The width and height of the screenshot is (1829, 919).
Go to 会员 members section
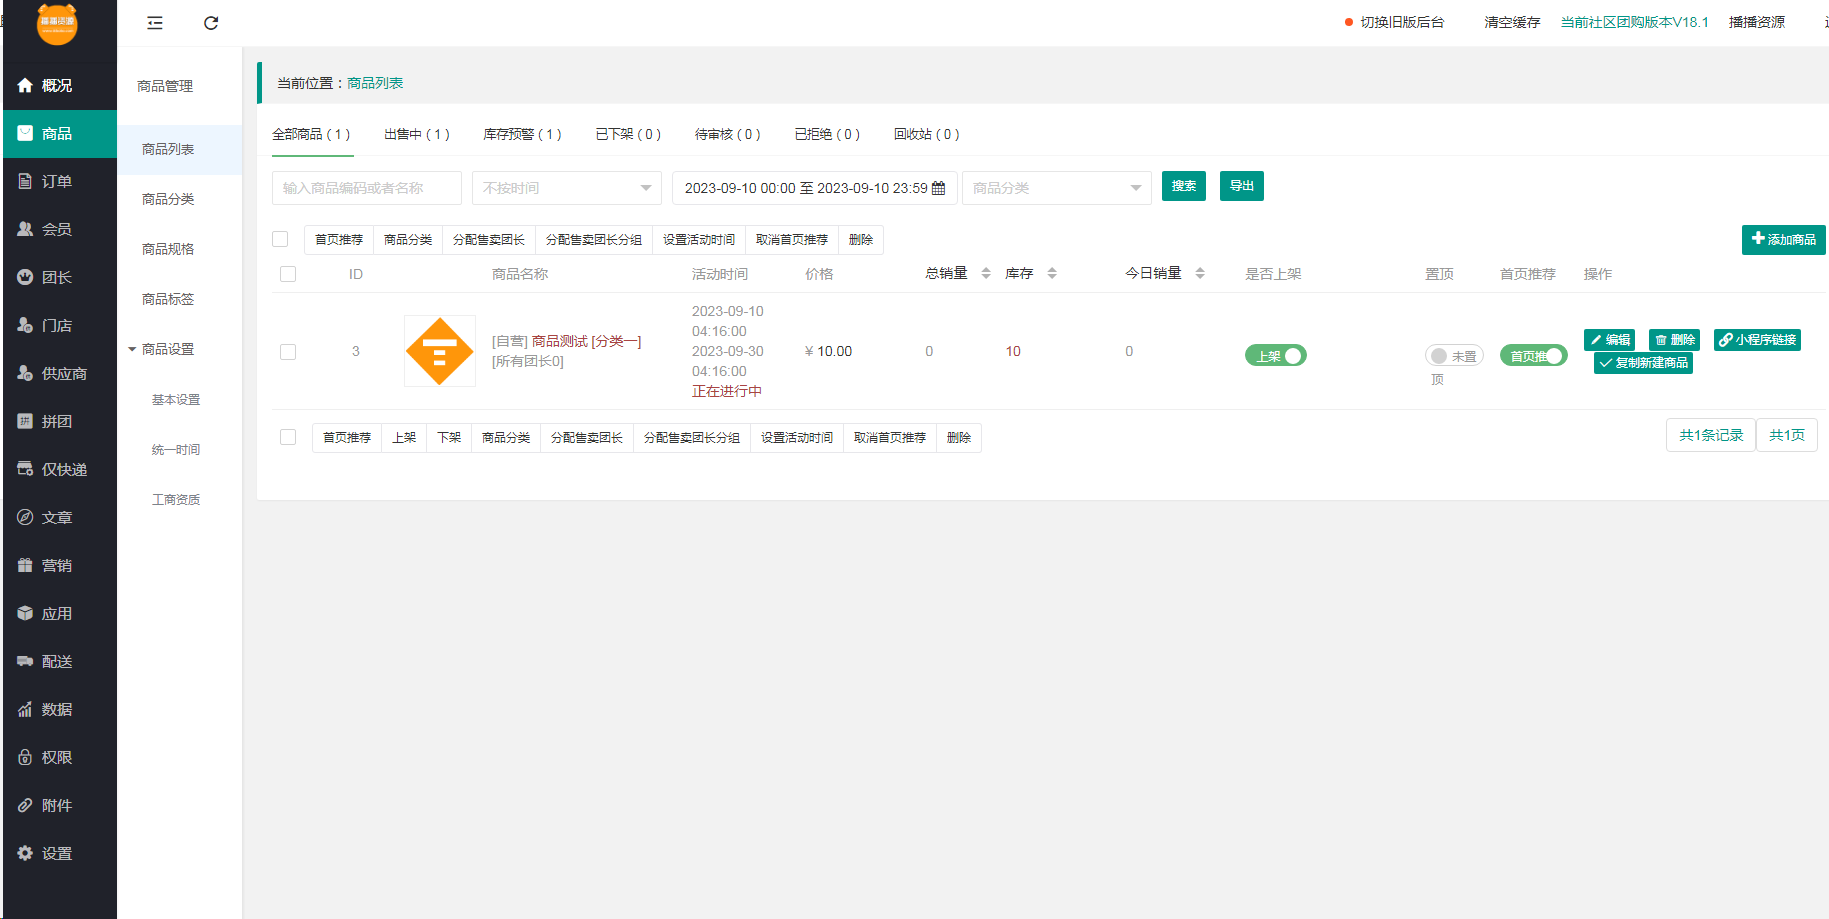click(x=59, y=230)
